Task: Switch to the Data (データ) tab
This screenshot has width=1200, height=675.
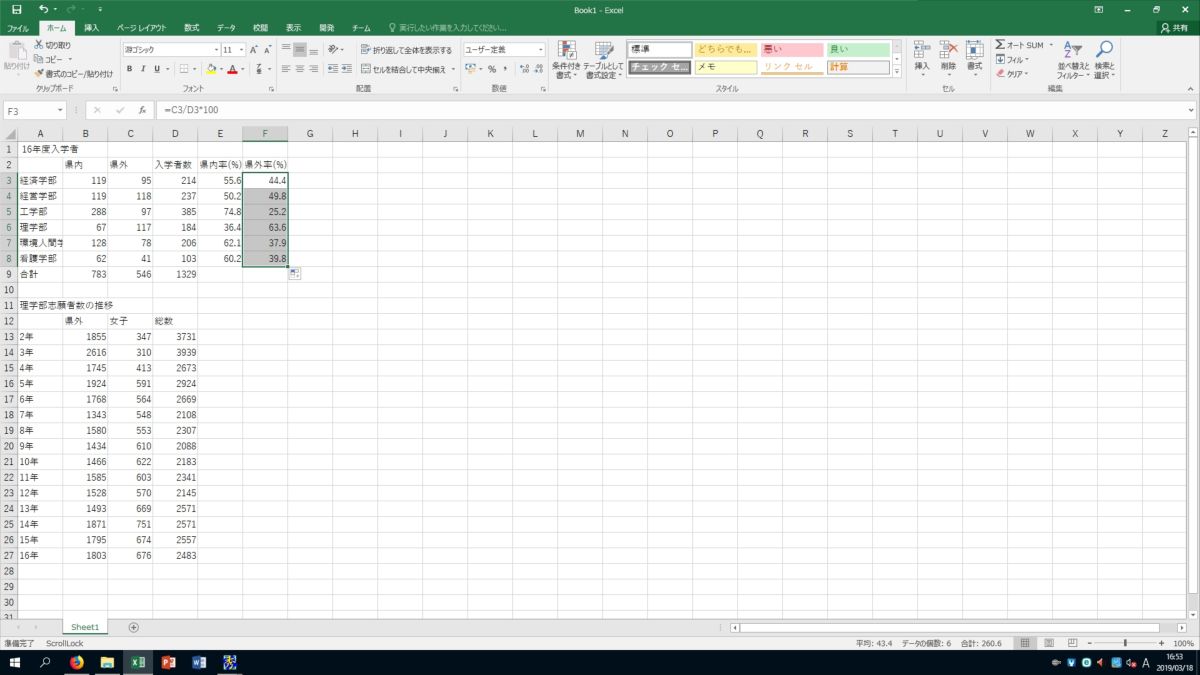Action: [226, 28]
